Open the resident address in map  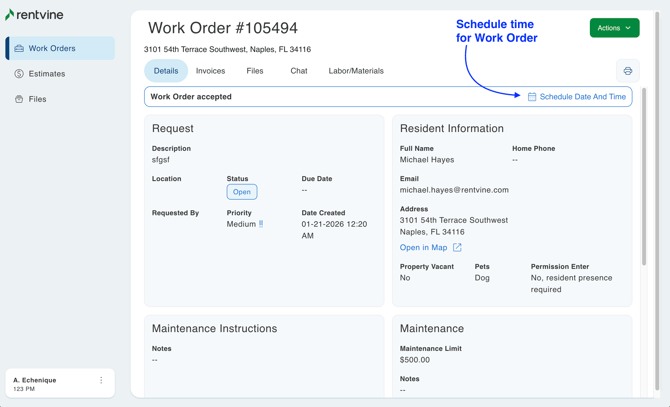(423, 248)
